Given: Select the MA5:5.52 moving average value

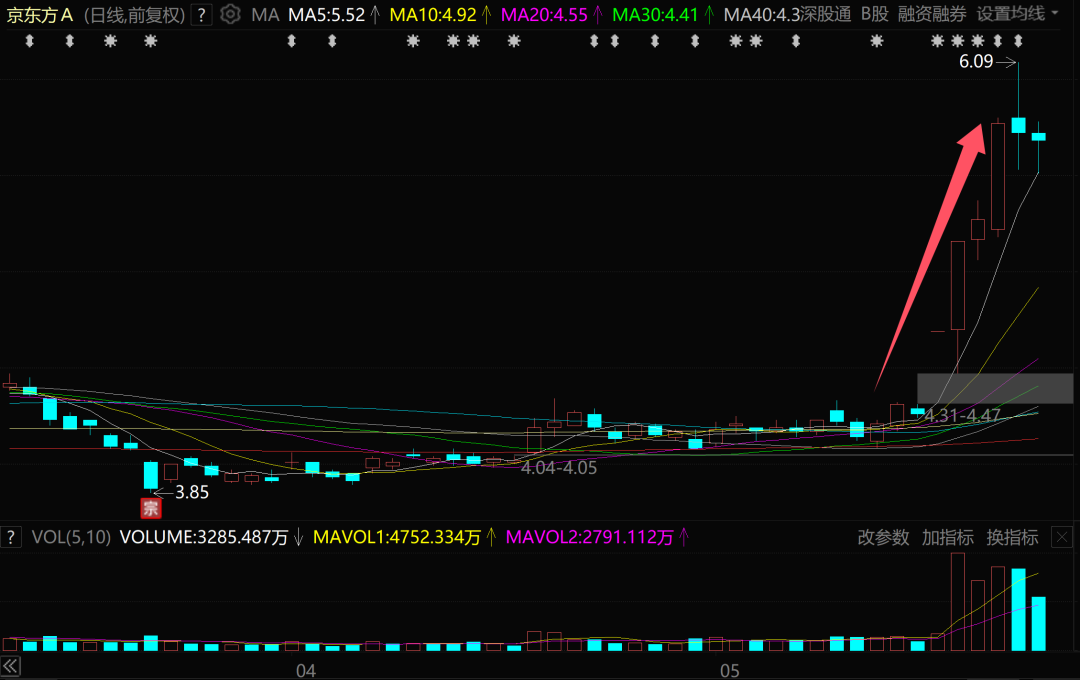Looking at the screenshot, I should [x=326, y=14].
